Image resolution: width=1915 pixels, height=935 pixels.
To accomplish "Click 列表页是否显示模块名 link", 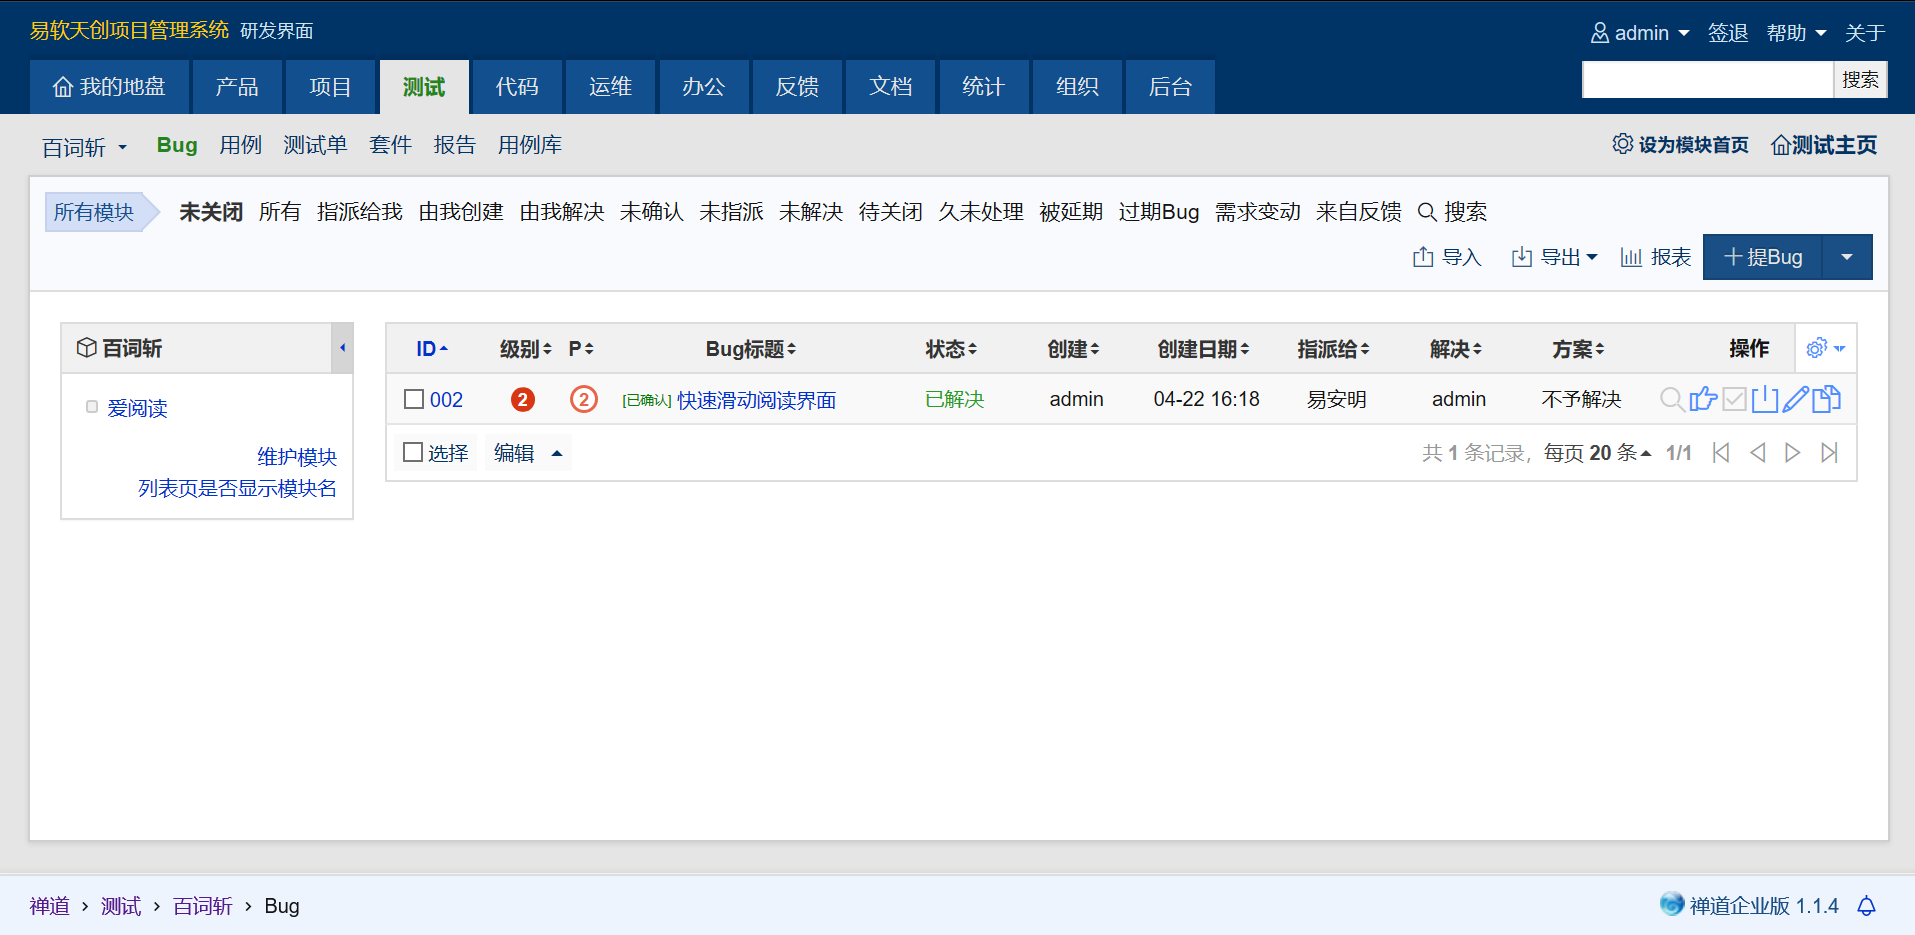I will (x=237, y=488).
